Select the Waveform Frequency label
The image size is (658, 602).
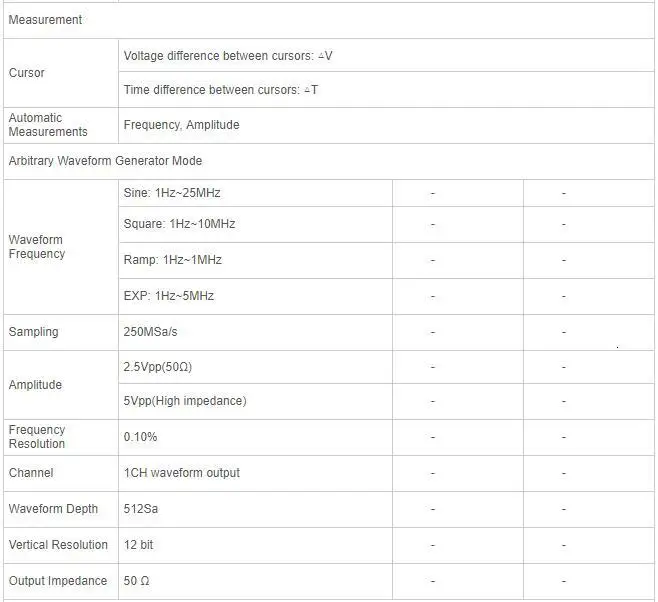click(37, 247)
